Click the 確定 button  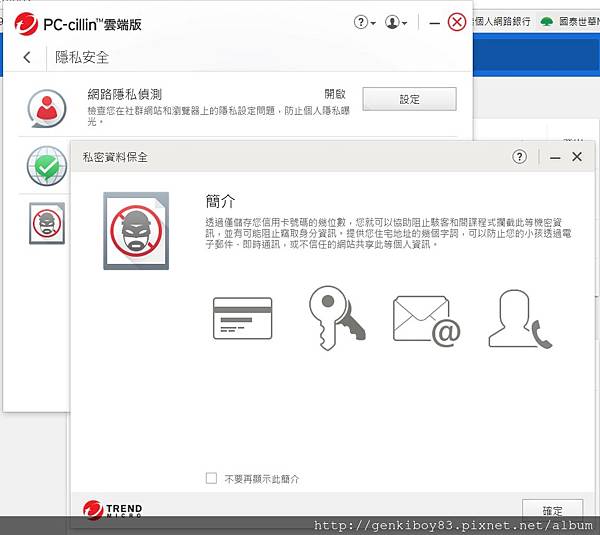pos(553,510)
